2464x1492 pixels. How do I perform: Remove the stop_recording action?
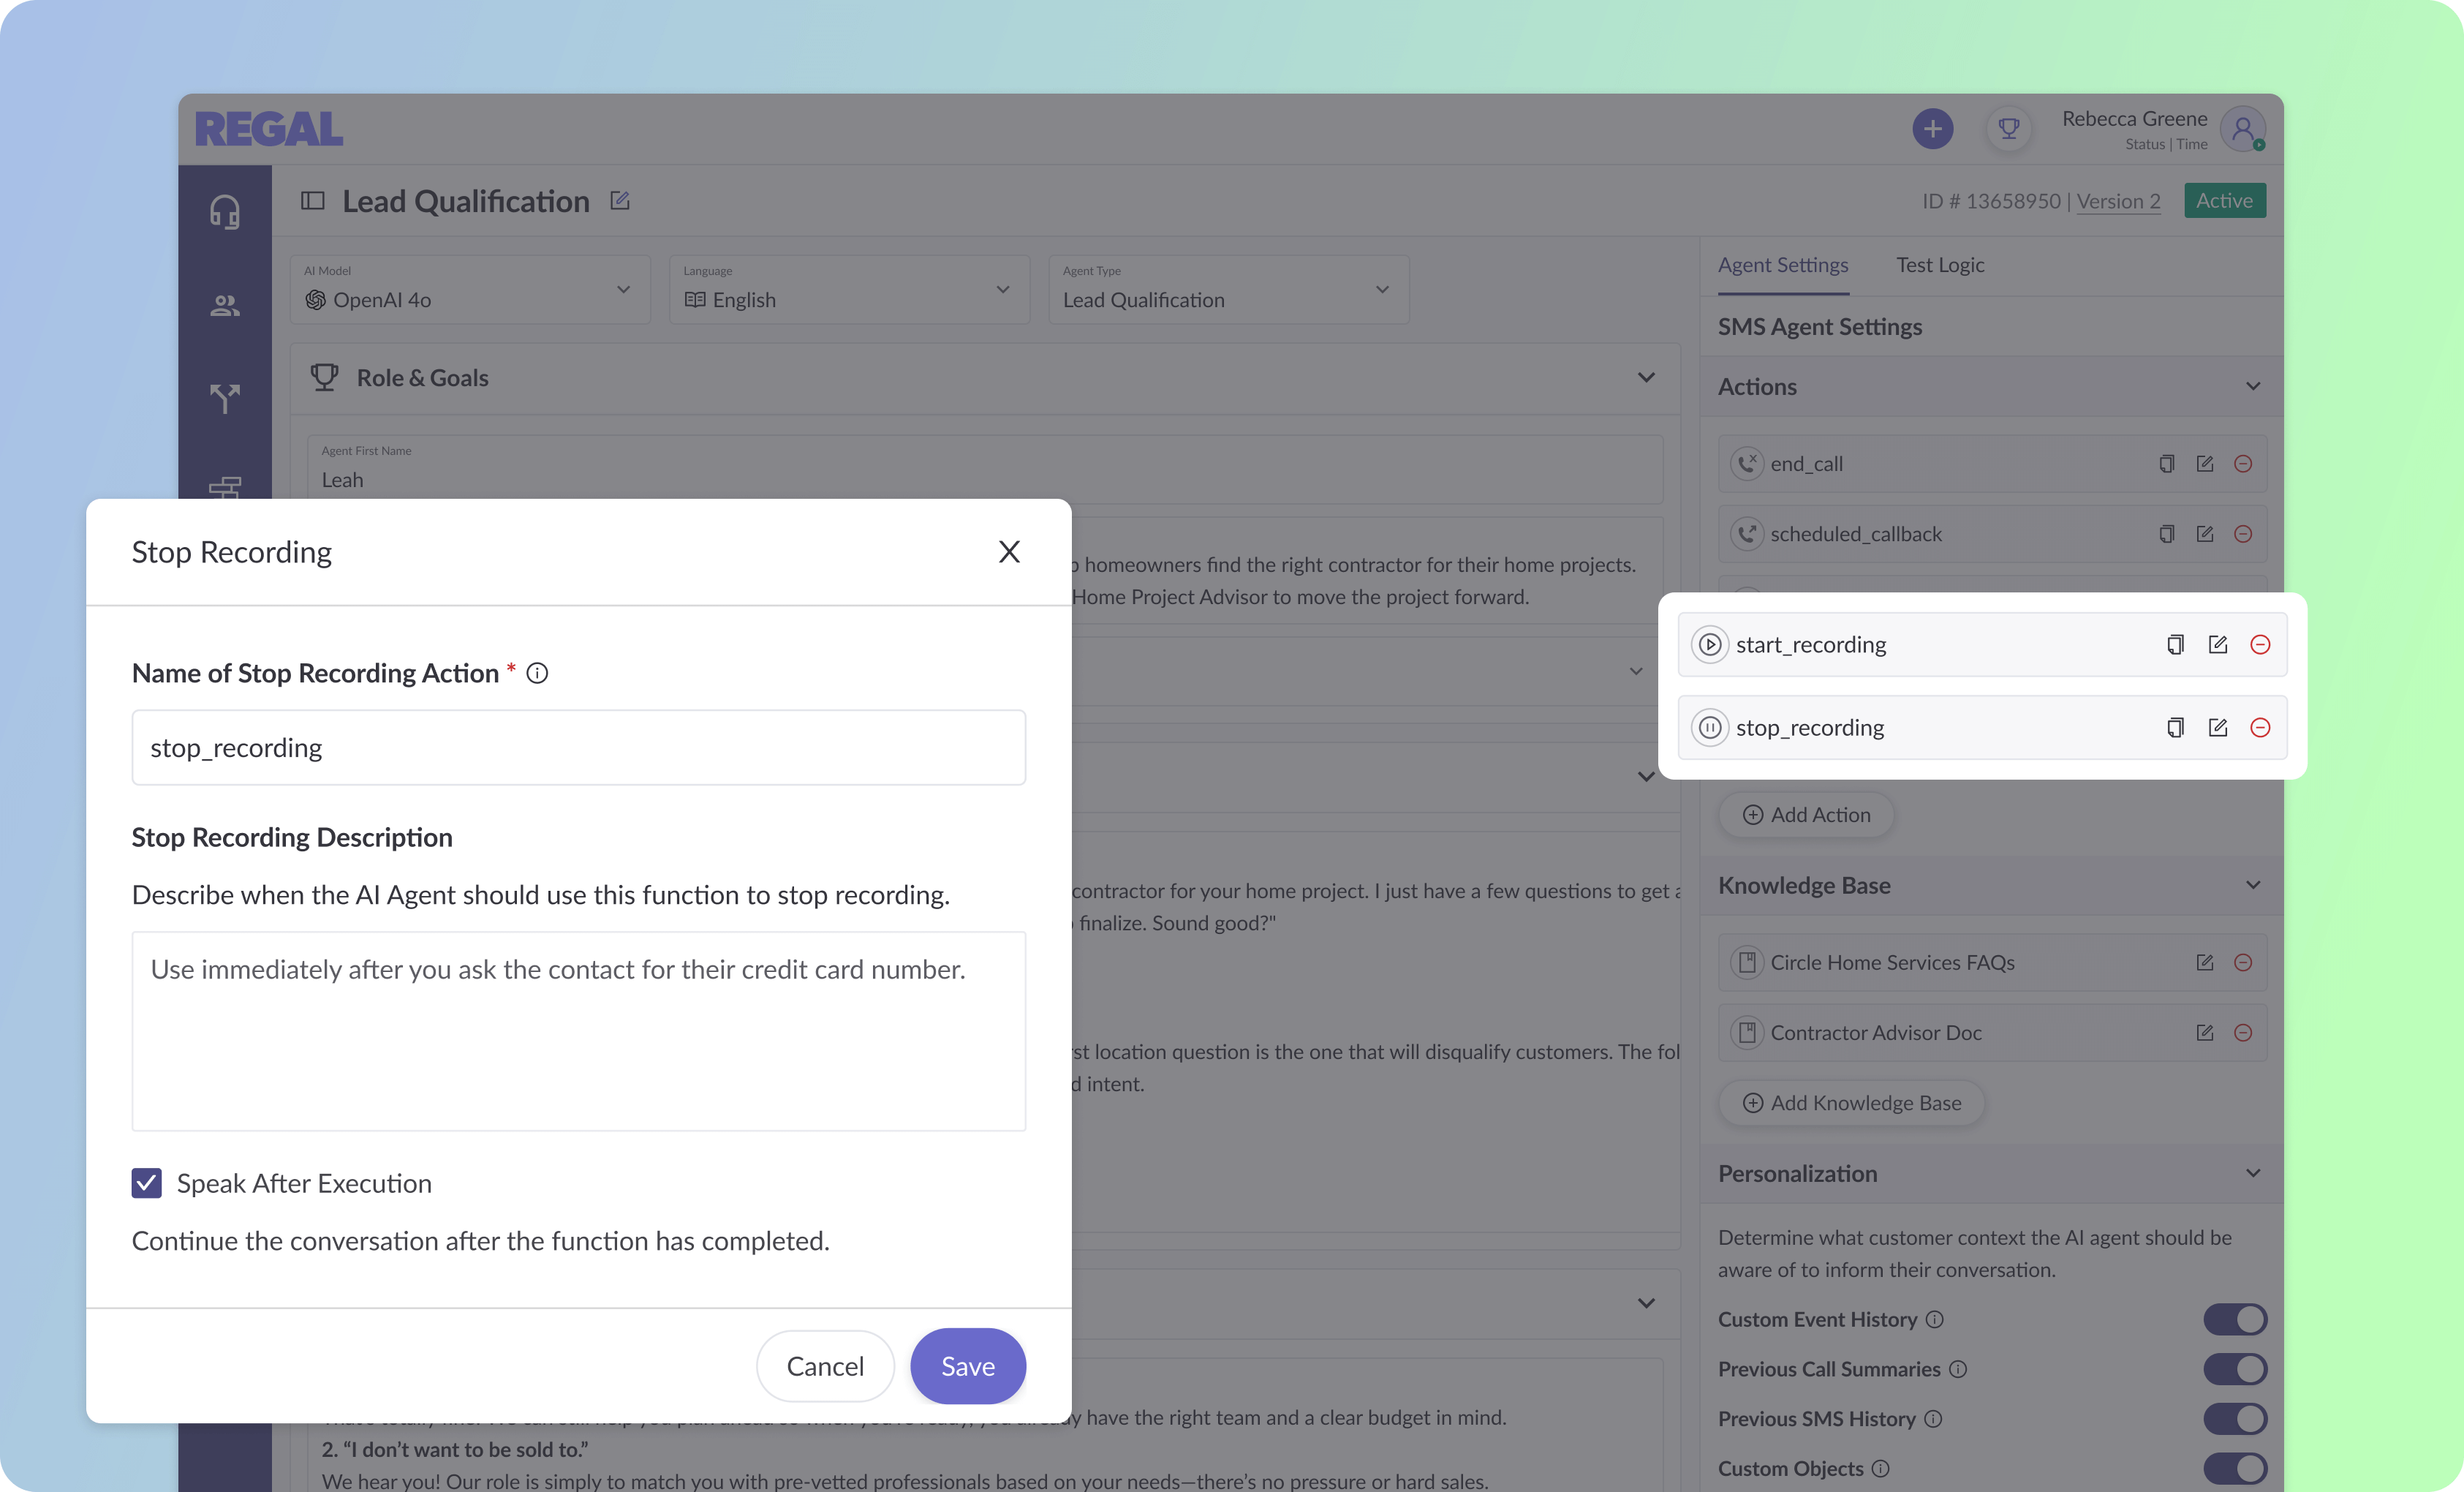click(2260, 728)
